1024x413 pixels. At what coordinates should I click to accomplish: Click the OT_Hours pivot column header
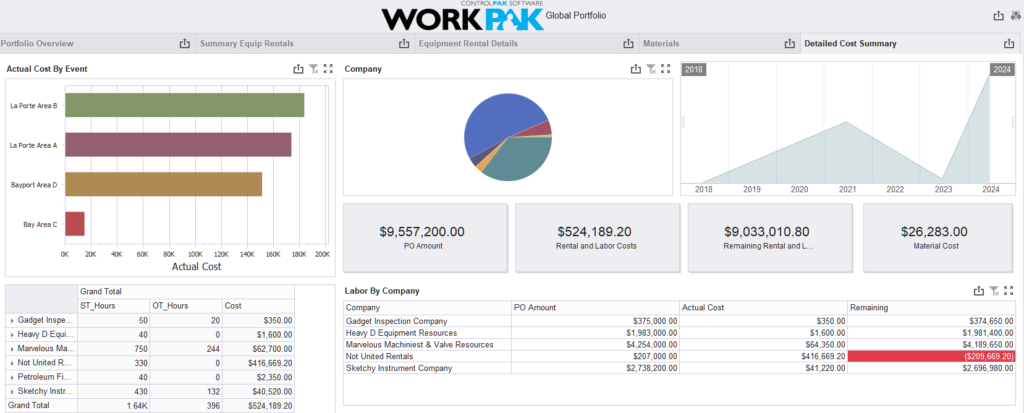[185, 305]
